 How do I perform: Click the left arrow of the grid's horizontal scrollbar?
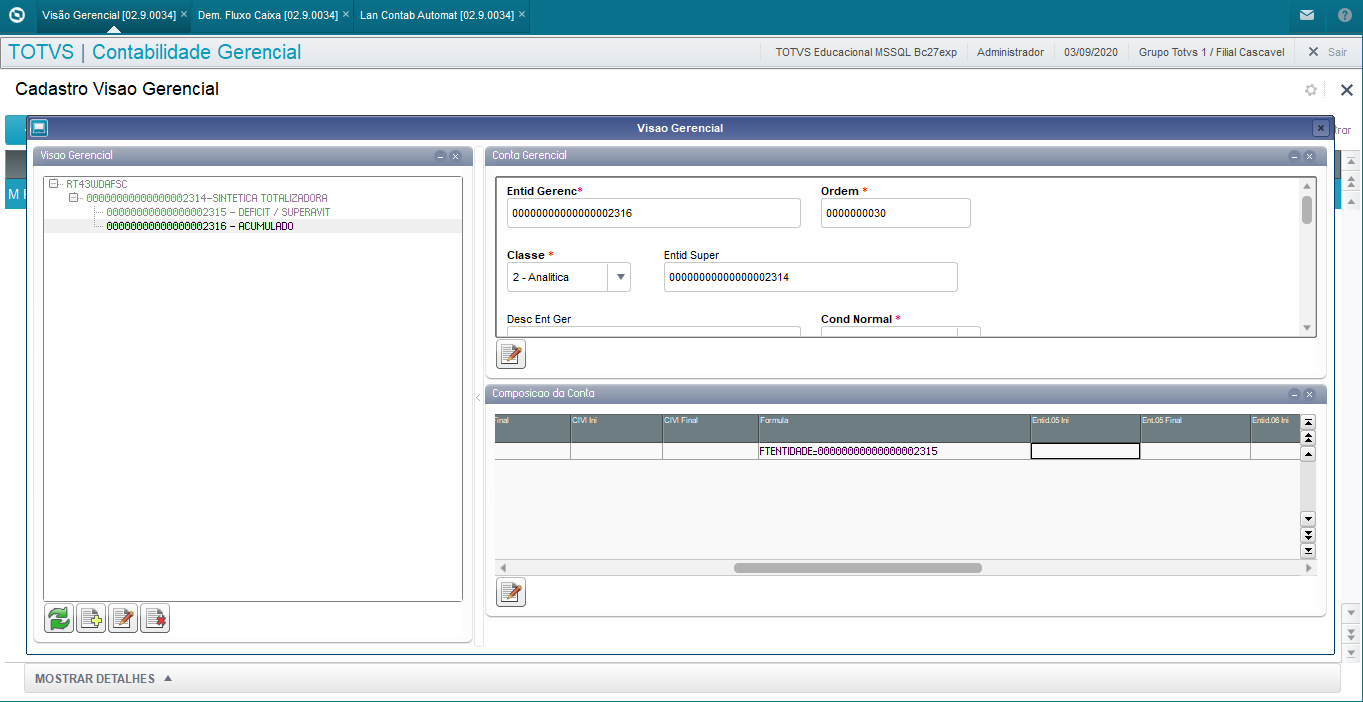pos(503,568)
